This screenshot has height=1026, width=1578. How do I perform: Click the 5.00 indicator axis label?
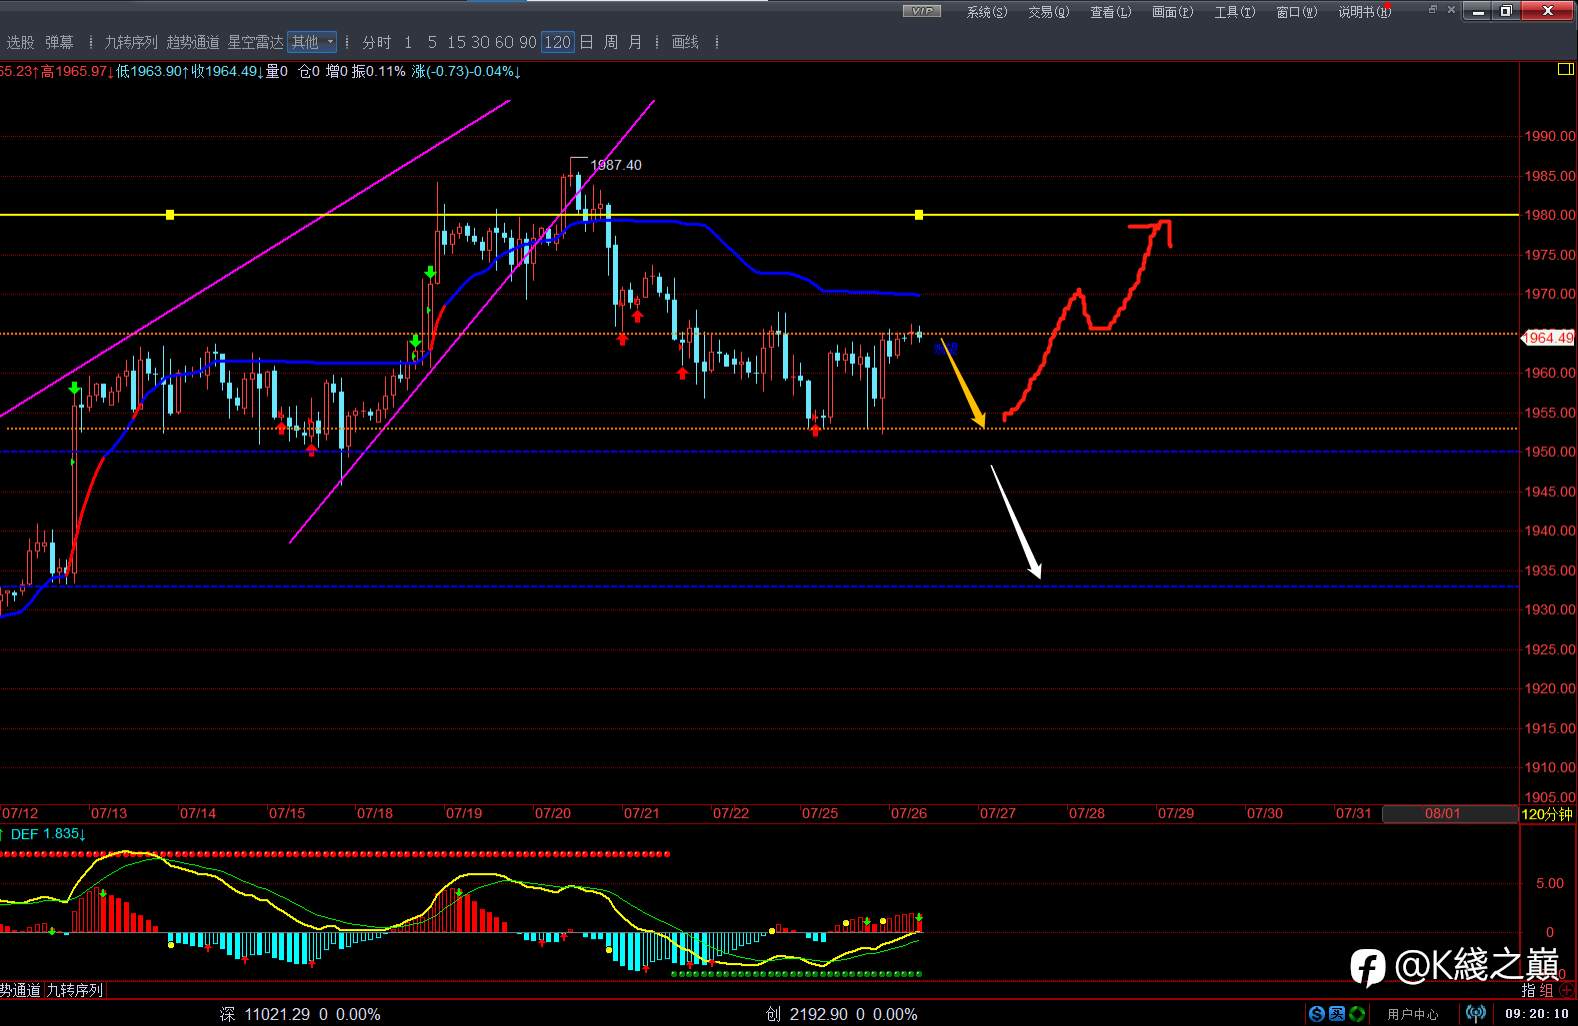point(1549,883)
